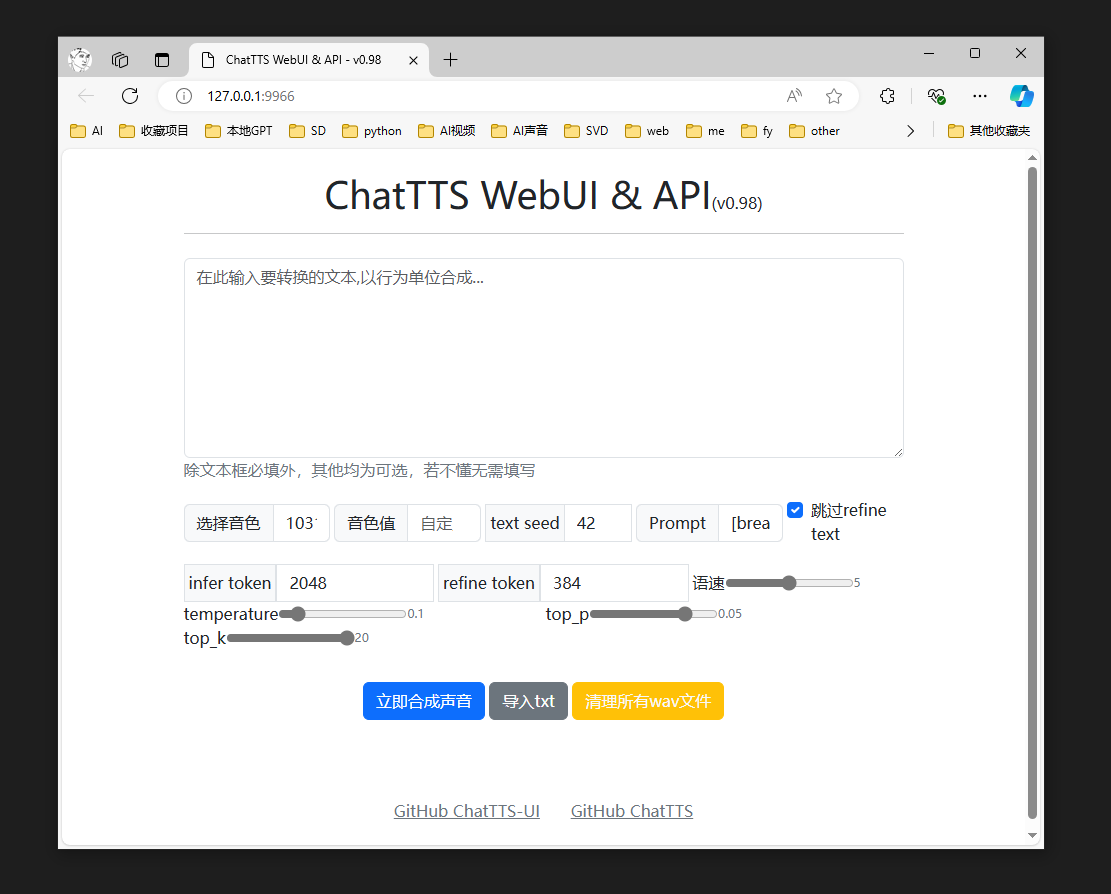Adjust the top_p slider
The height and width of the screenshot is (894, 1111).
tap(653, 614)
